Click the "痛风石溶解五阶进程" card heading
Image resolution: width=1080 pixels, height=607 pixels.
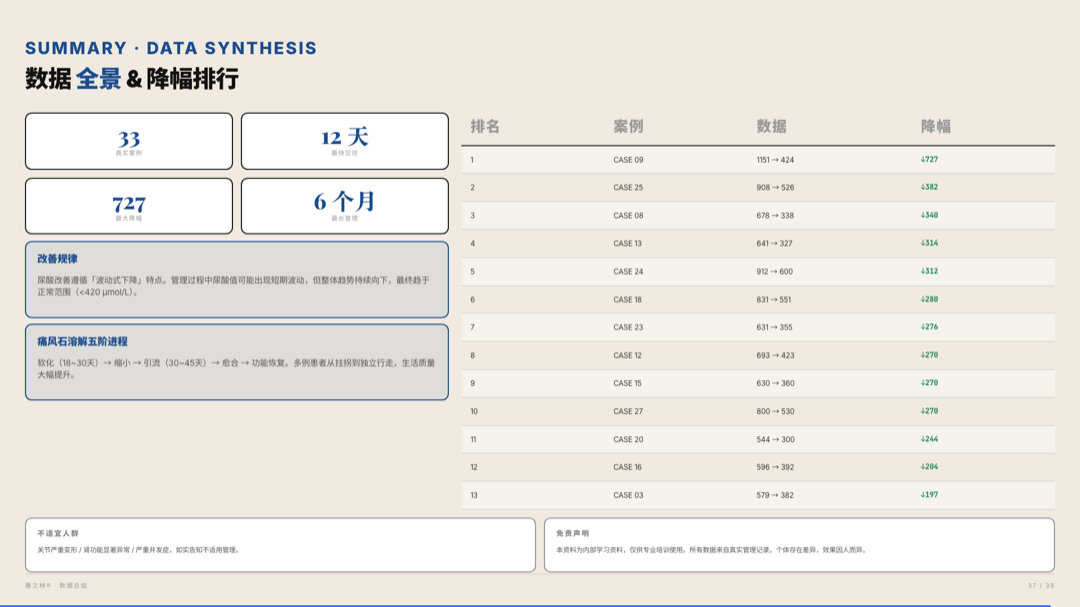(x=82, y=341)
